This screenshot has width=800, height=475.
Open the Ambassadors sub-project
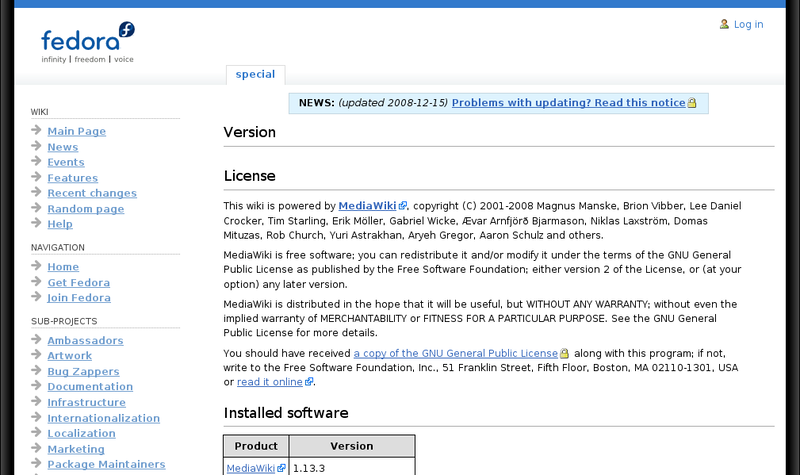pos(85,340)
